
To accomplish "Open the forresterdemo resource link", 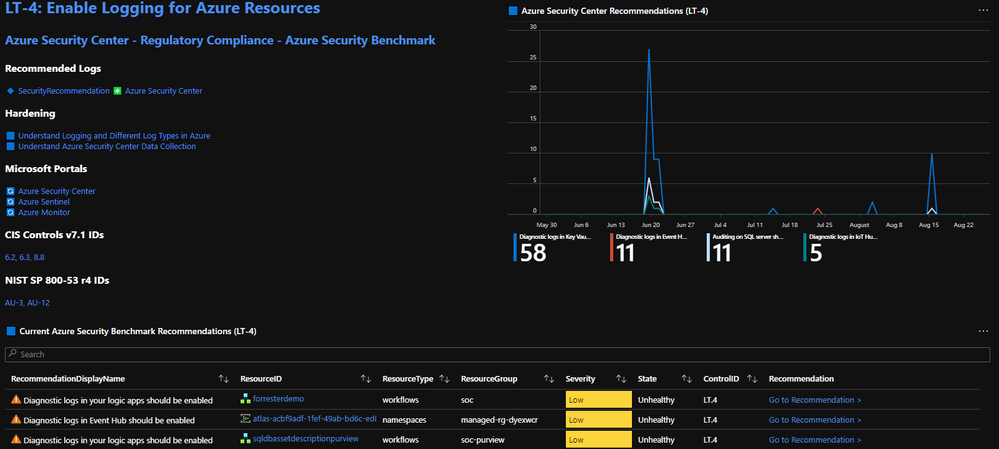I will click(x=278, y=399).
